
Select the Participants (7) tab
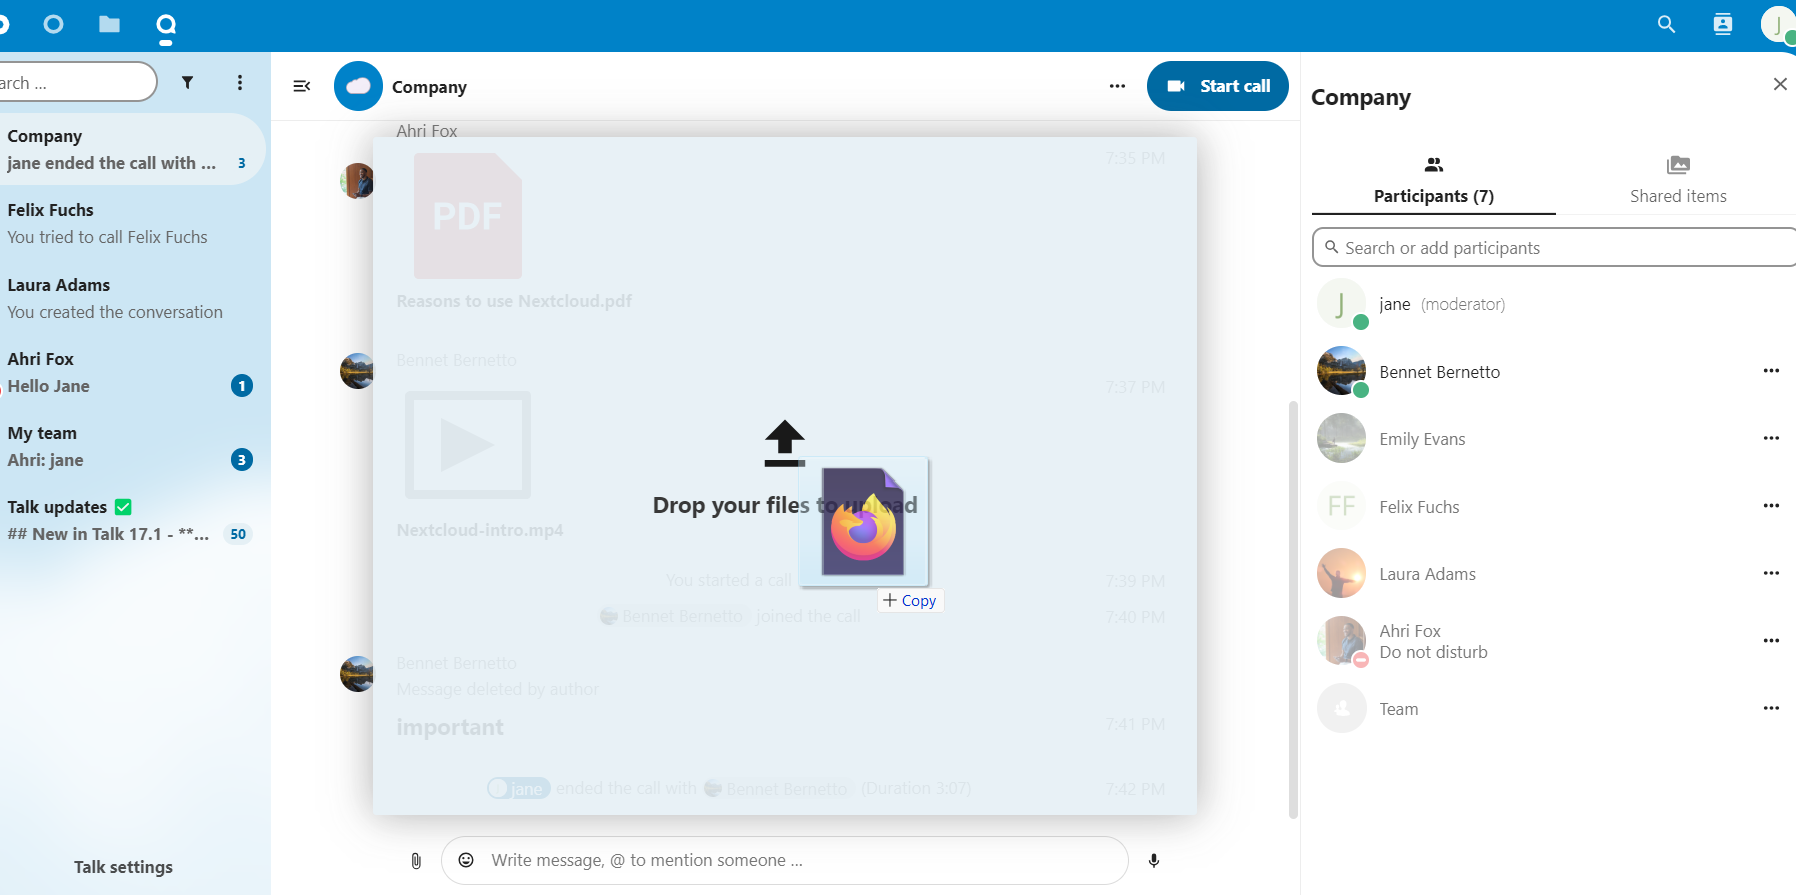[x=1433, y=180]
